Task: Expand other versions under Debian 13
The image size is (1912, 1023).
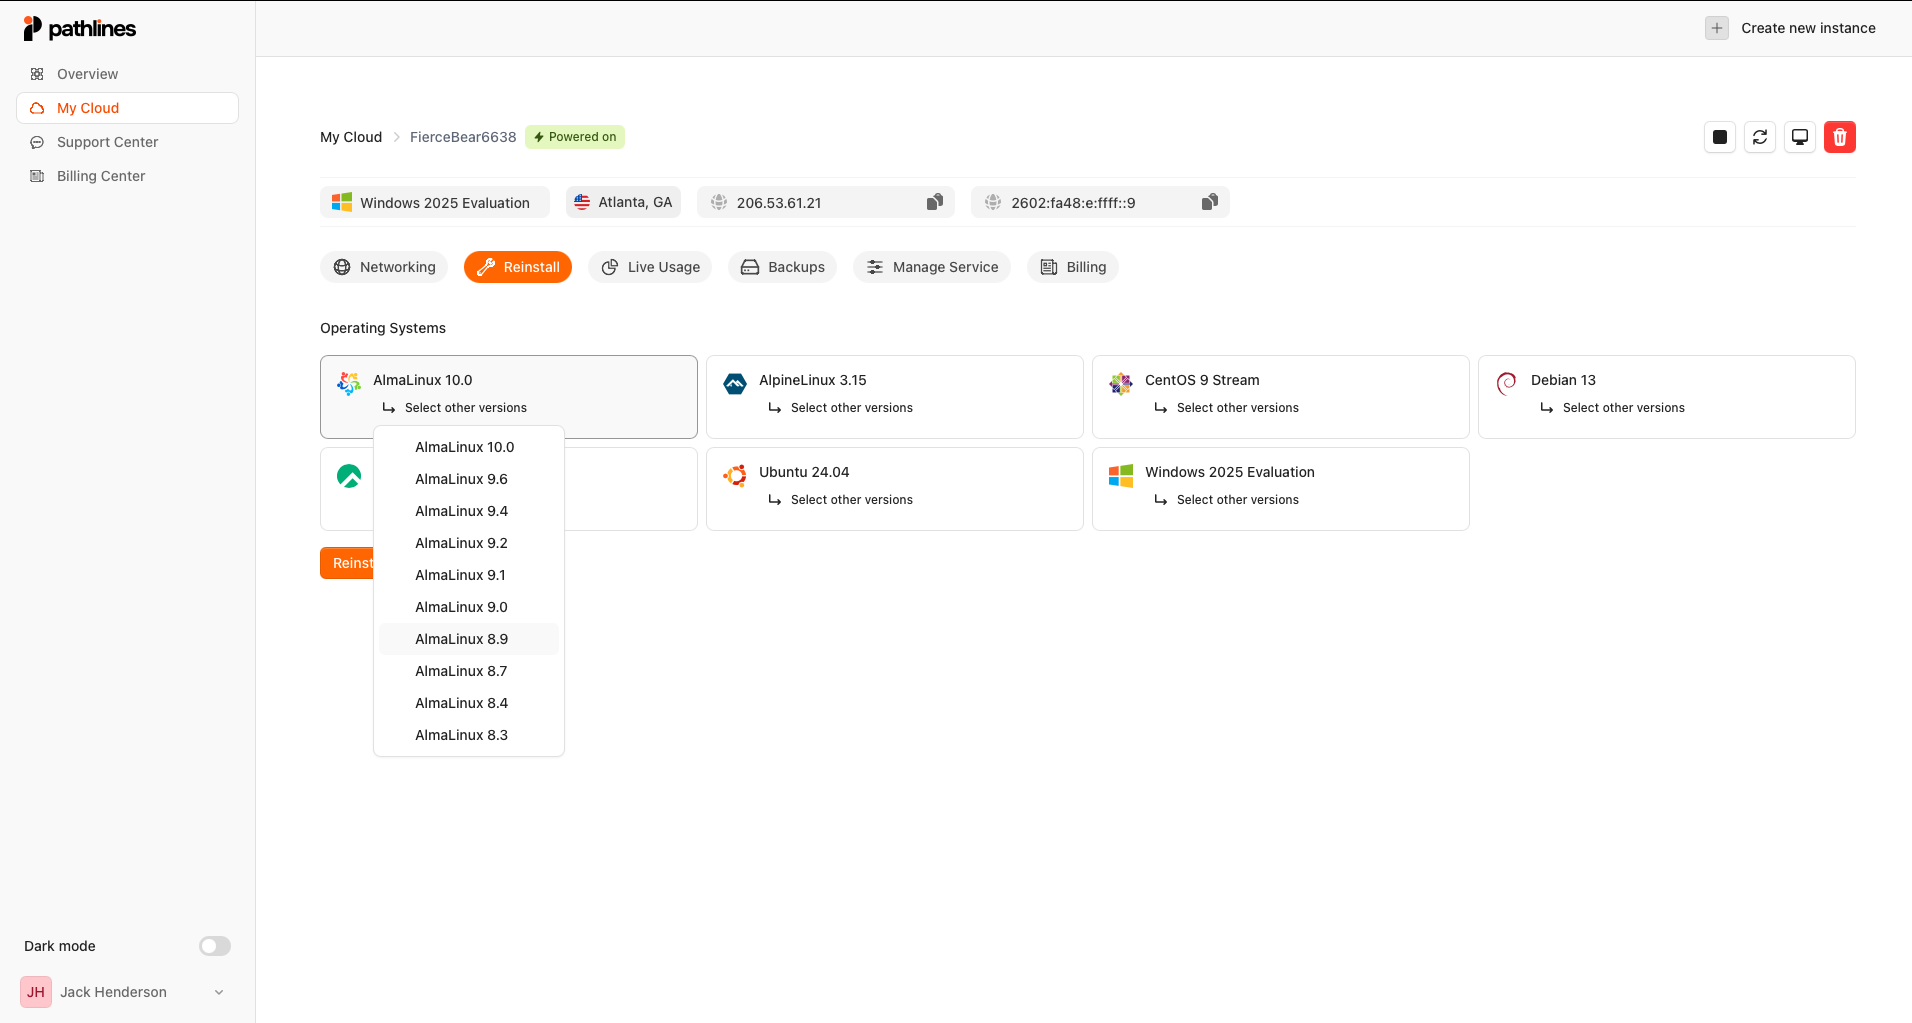Action: tap(1623, 408)
